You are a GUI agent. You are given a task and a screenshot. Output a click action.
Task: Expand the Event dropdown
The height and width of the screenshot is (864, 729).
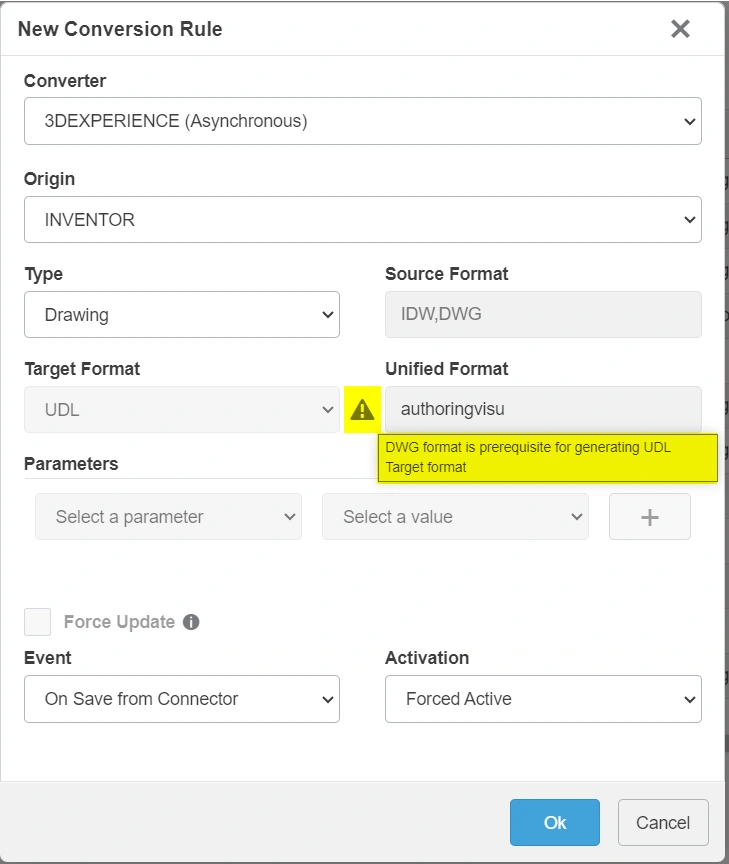(x=182, y=699)
